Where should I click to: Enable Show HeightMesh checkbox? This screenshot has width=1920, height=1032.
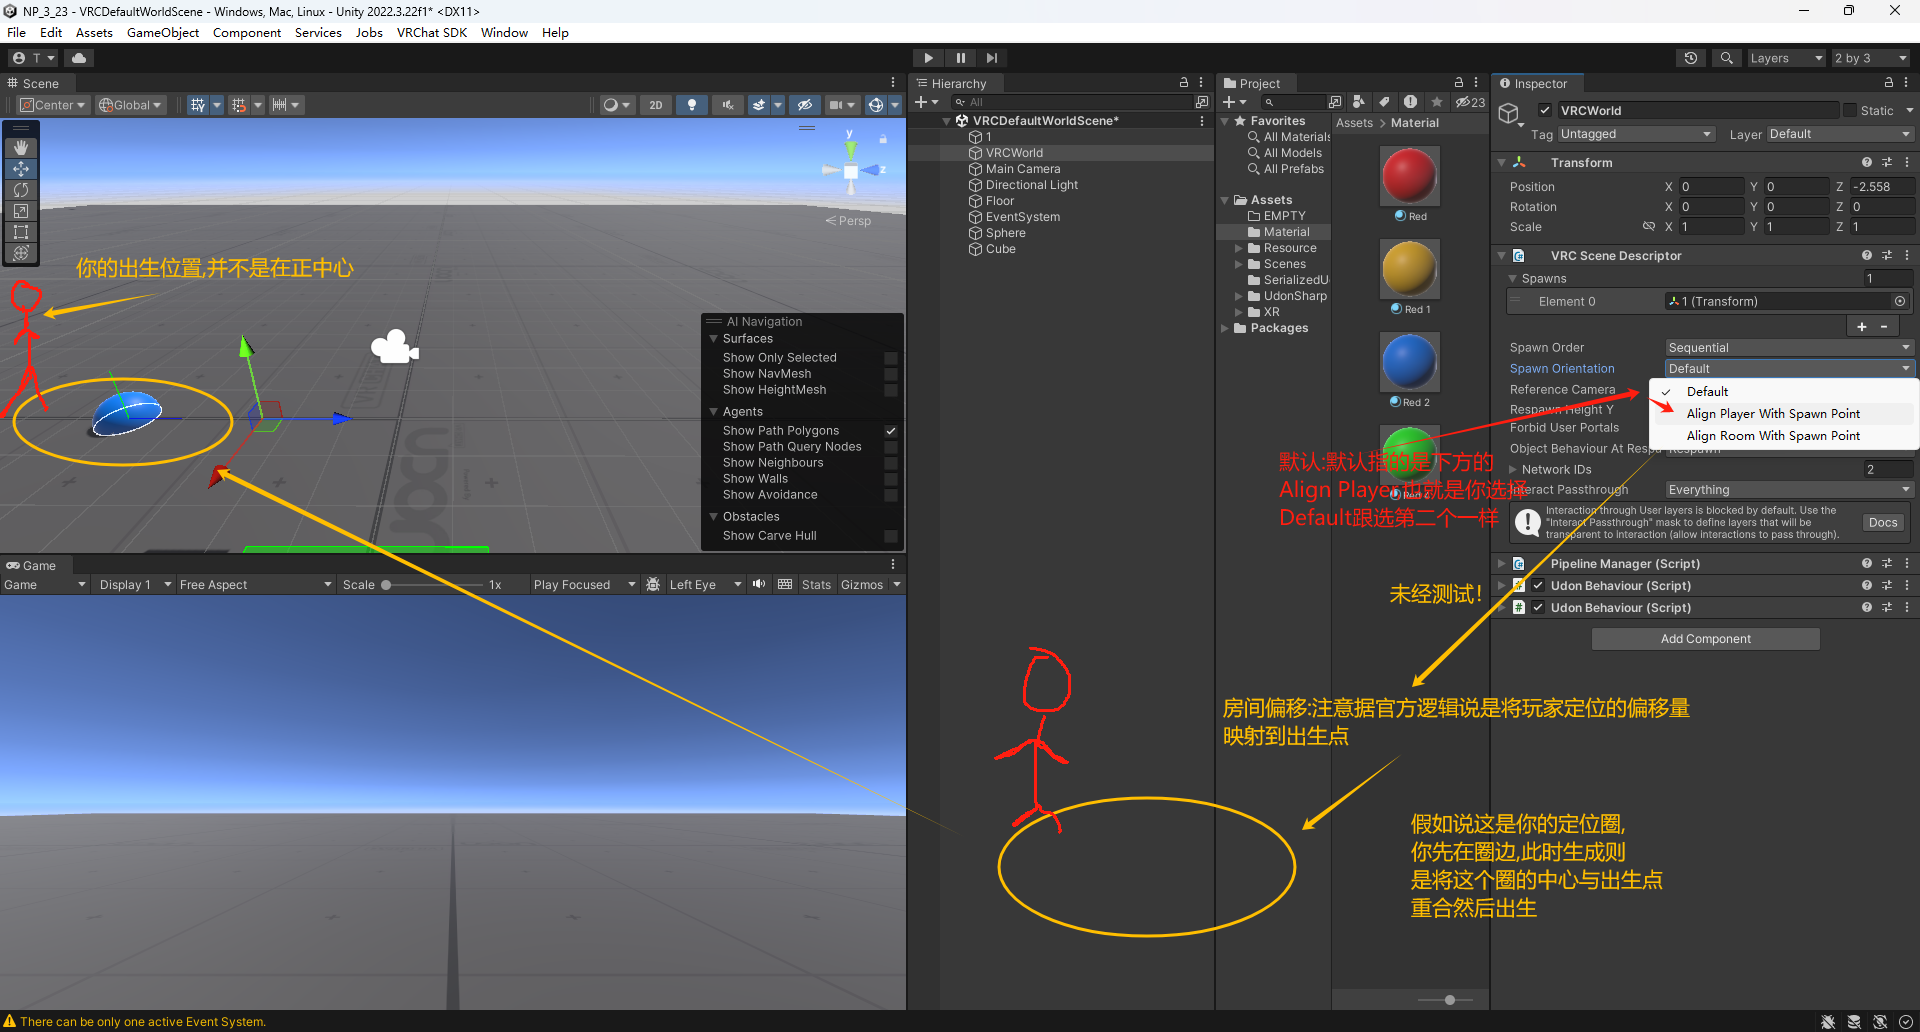click(890, 390)
